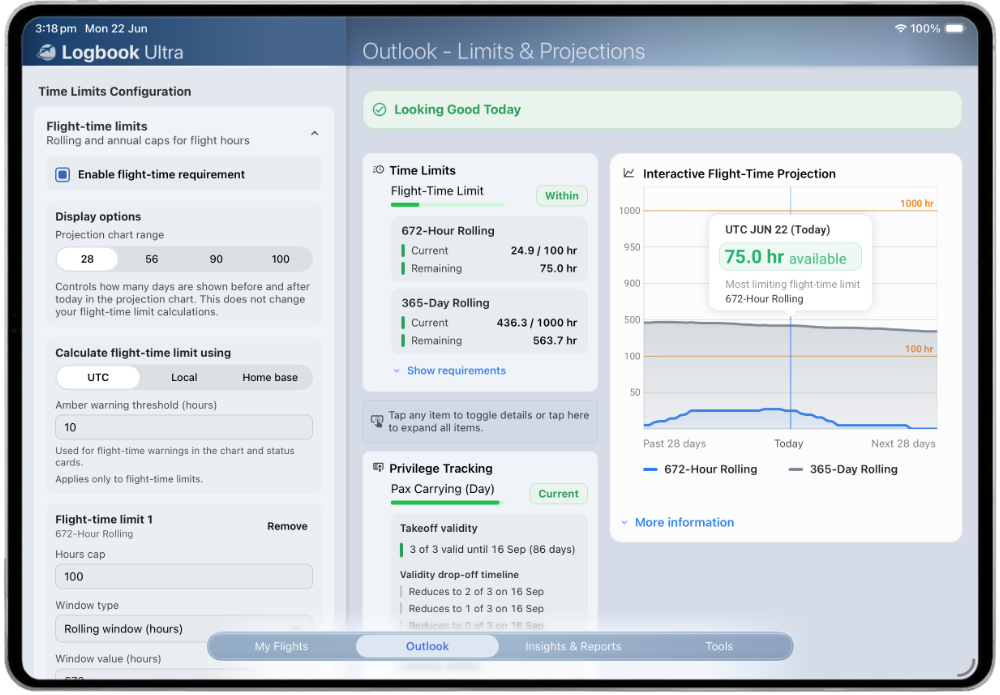Click the green checkmark icon in Looking Good banner
This screenshot has height=695, width=1000.
pos(379,110)
